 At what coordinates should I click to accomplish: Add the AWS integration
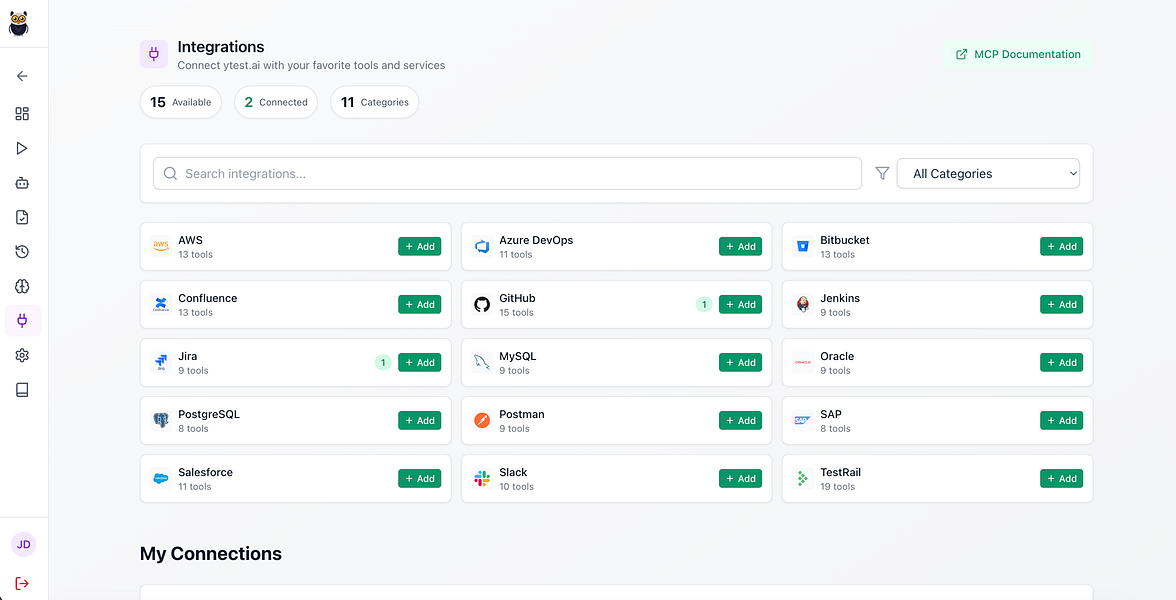point(419,246)
